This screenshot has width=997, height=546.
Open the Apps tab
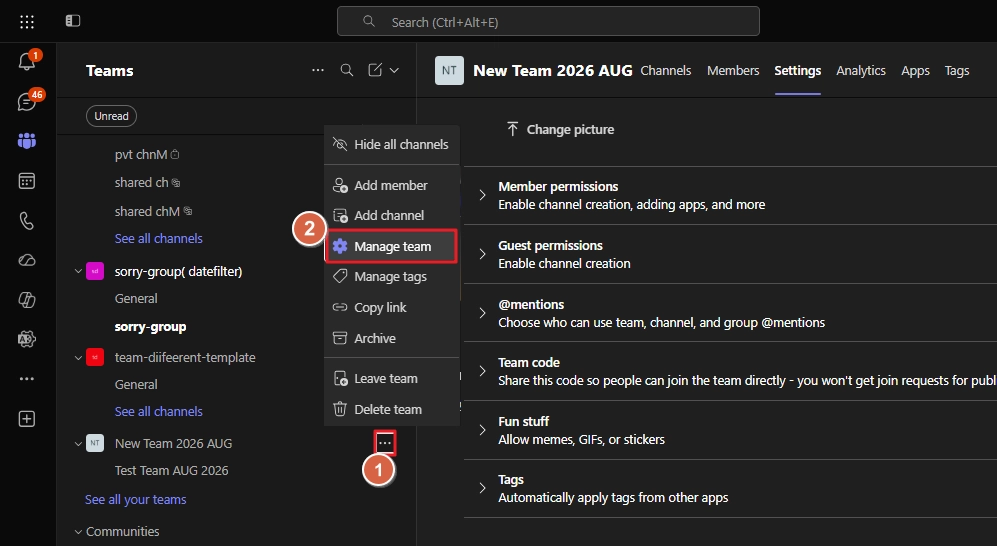(x=916, y=71)
